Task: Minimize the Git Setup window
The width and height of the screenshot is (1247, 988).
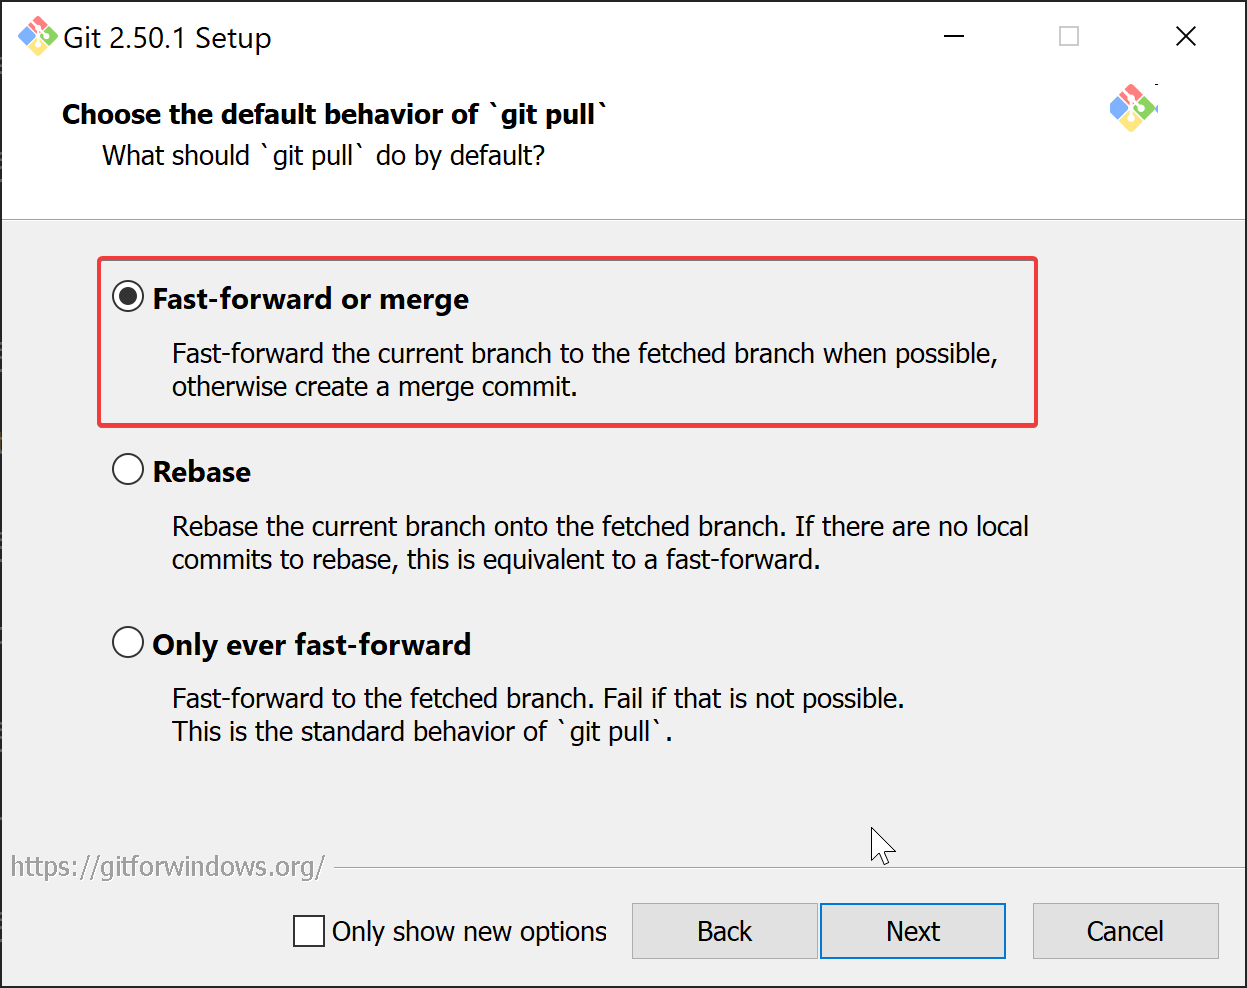Action: coord(954,37)
